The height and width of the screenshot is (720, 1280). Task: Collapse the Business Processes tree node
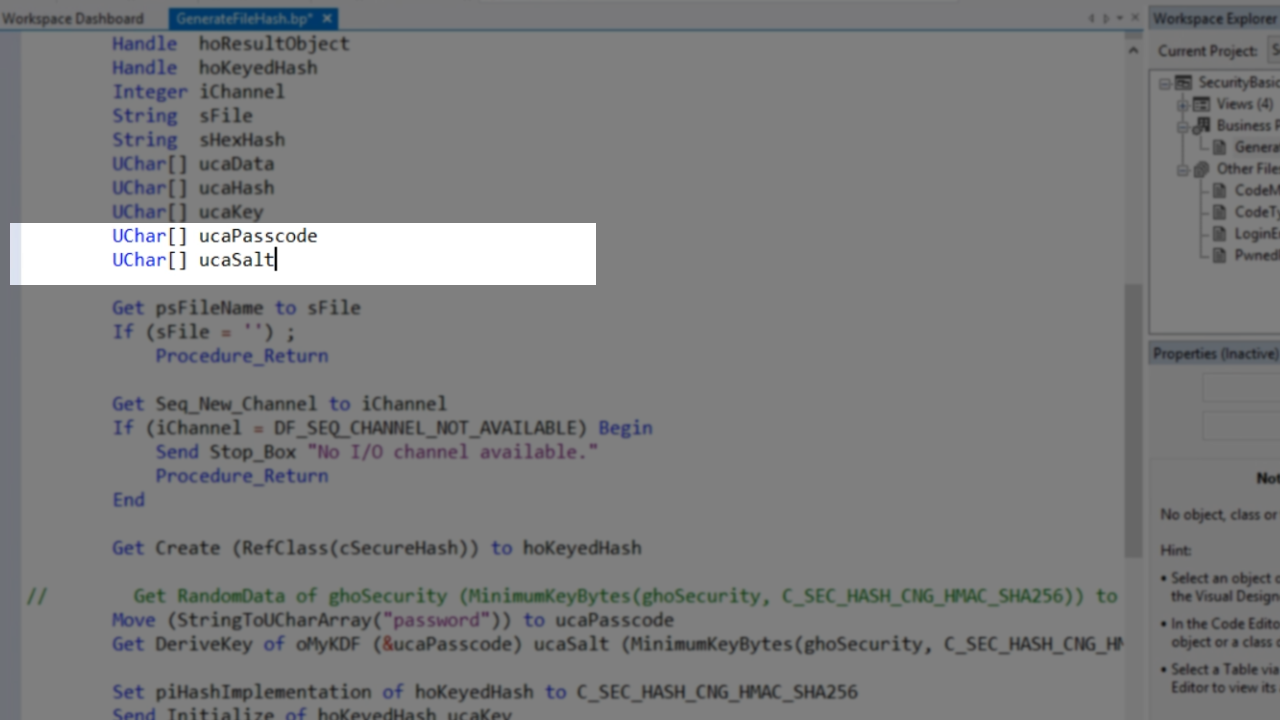(x=1182, y=126)
